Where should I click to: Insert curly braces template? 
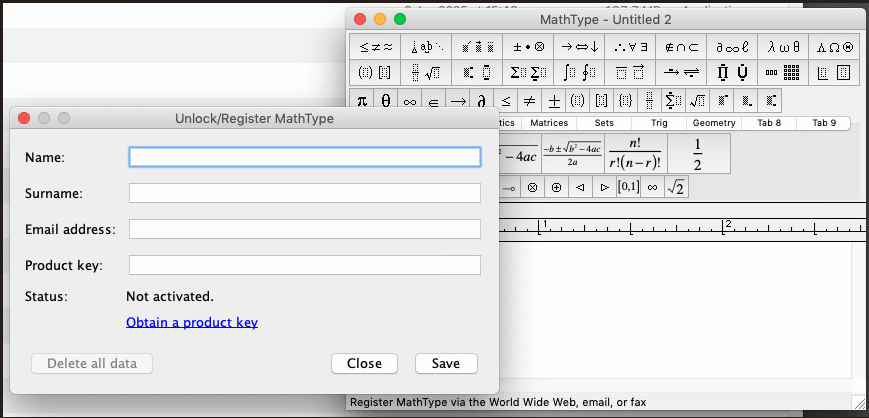tap(625, 101)
